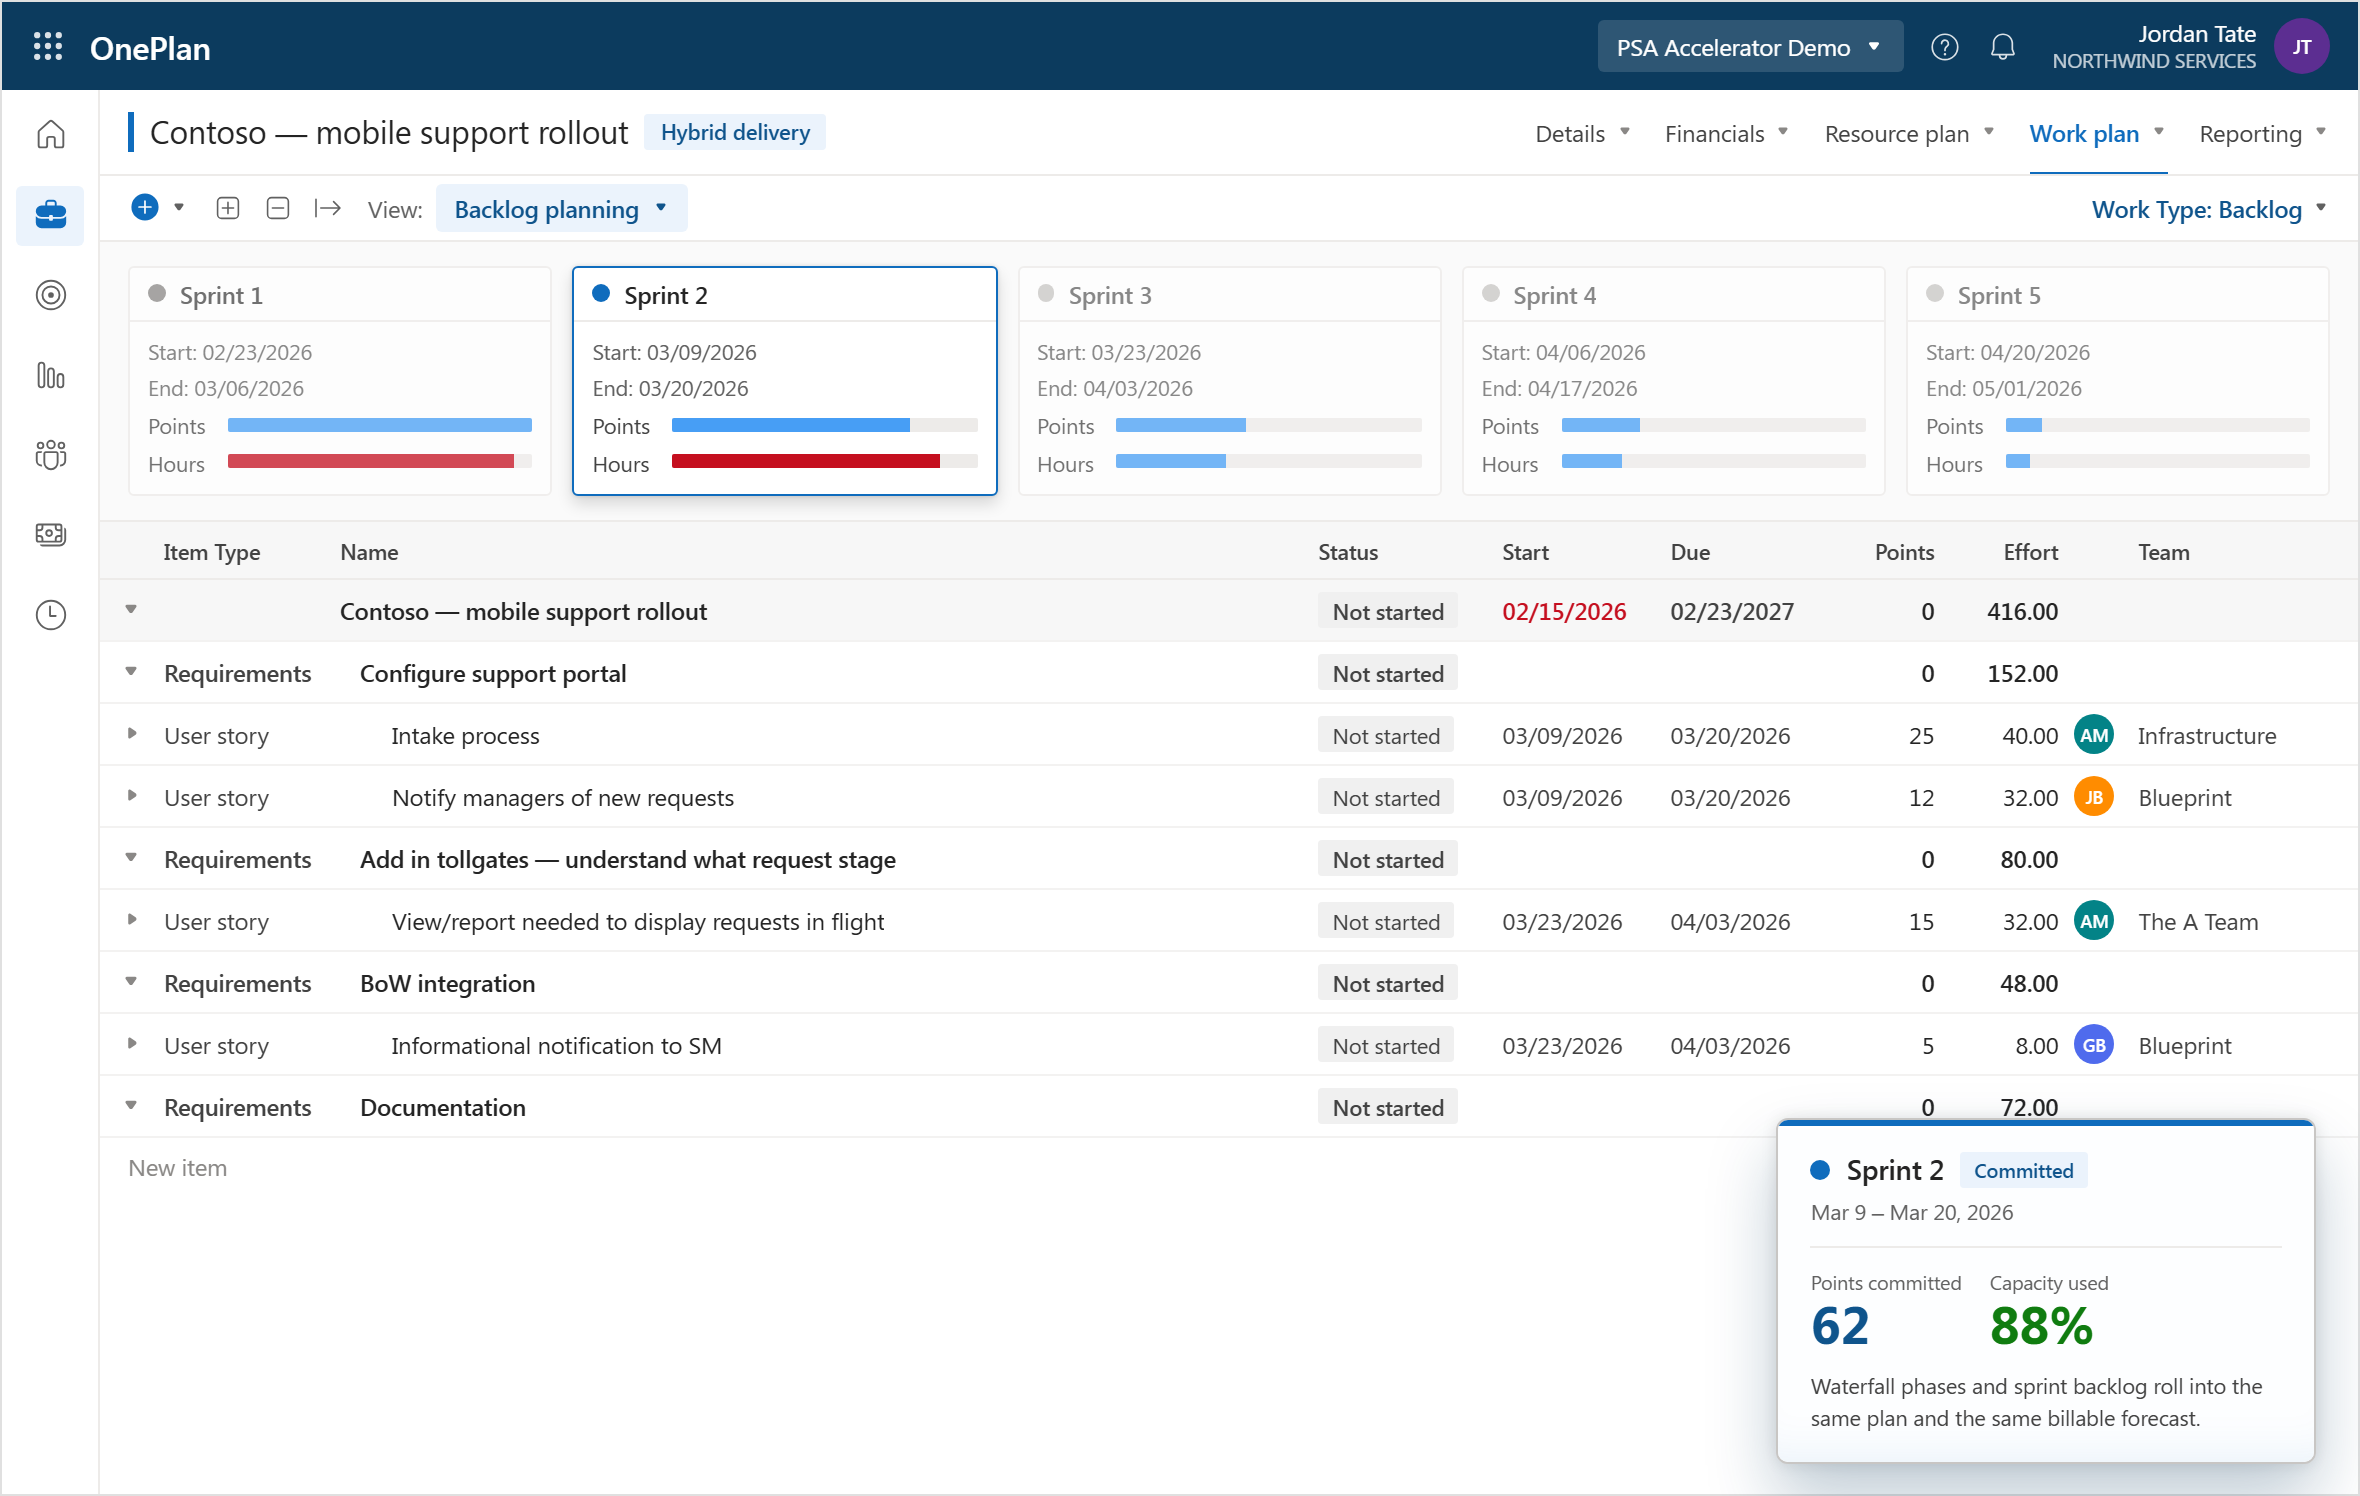This screenshot has width=2360, height=1496.
Task: Open the people resources sidebar icon
Action: click(x=50, y=455)
